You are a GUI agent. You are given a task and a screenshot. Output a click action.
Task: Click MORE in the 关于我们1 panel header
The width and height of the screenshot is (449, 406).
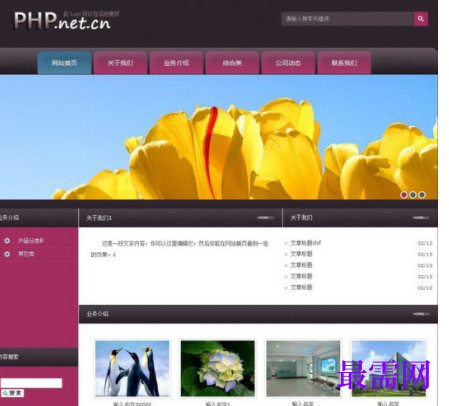click(265, 218)
